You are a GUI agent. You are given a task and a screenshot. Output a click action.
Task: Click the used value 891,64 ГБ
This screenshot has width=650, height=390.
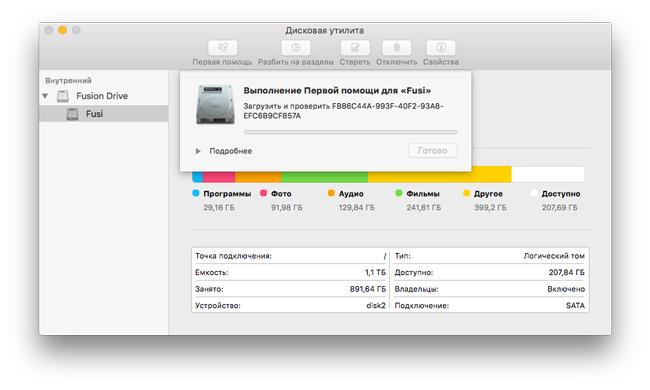pyautogui.click(x=368, y=289)
